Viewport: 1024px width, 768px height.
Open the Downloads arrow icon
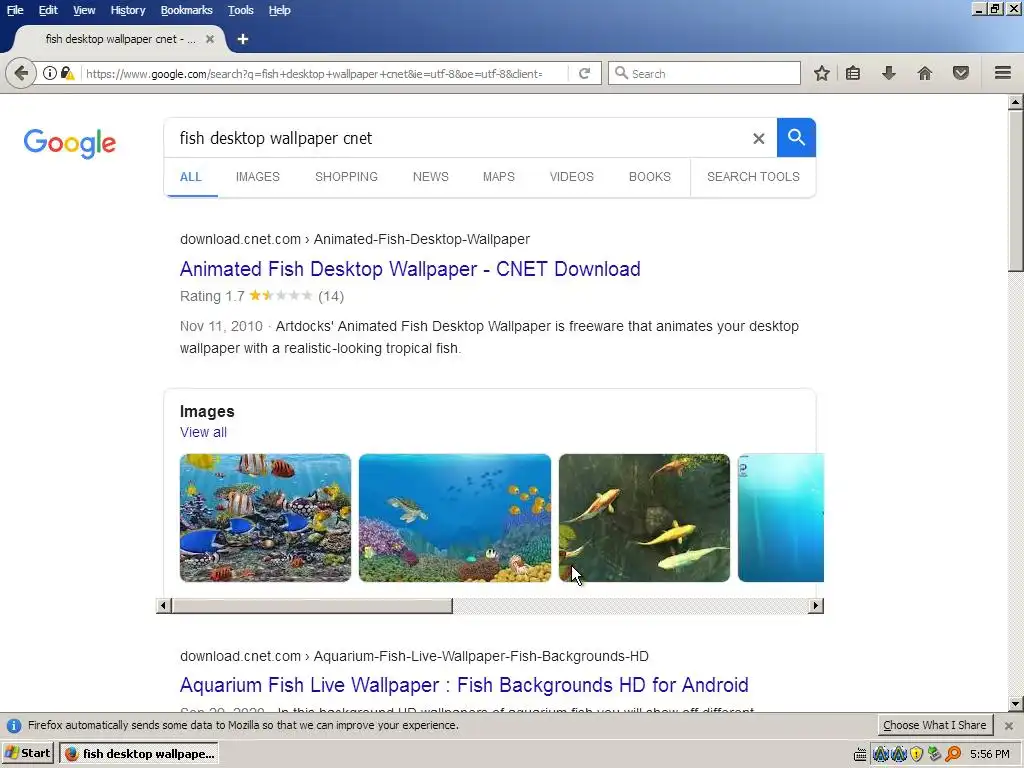click(889, 73)
